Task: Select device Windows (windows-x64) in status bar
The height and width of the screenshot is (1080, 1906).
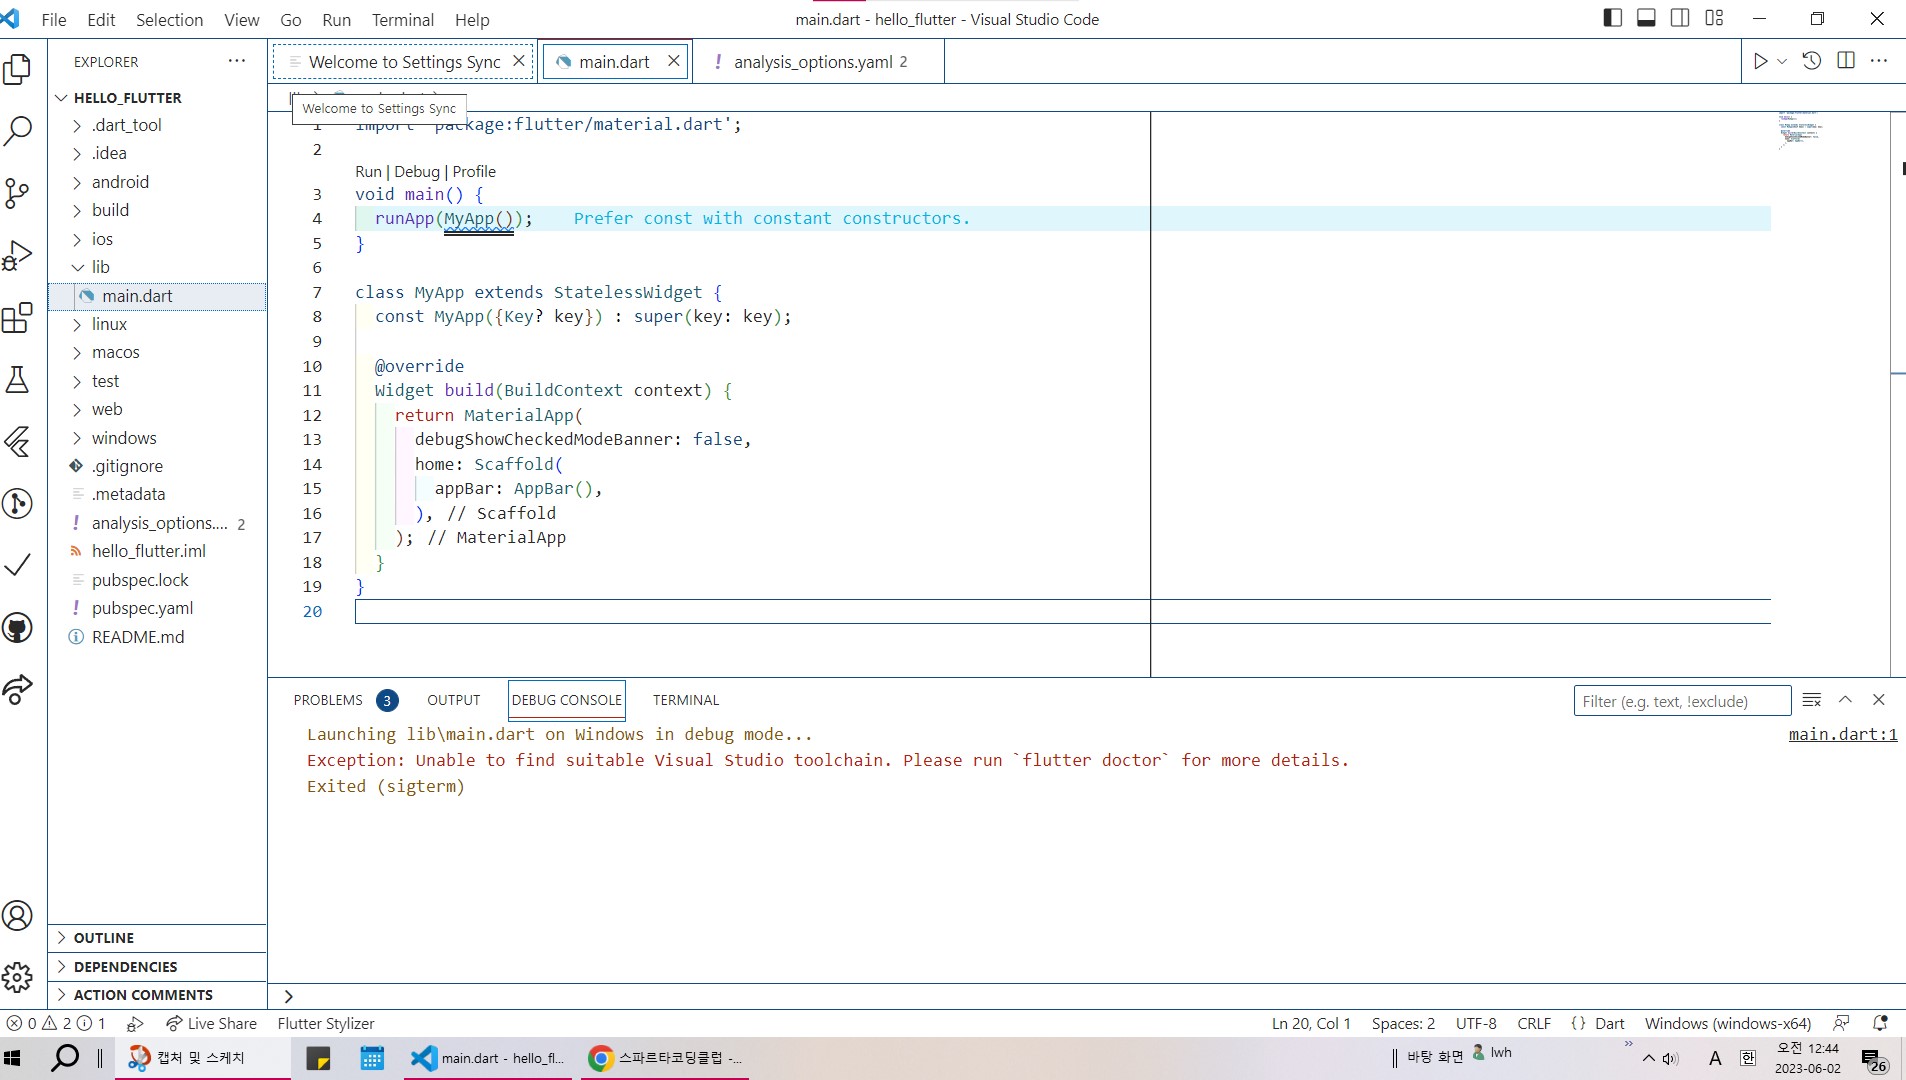Action: [x=1728, y=1023]
